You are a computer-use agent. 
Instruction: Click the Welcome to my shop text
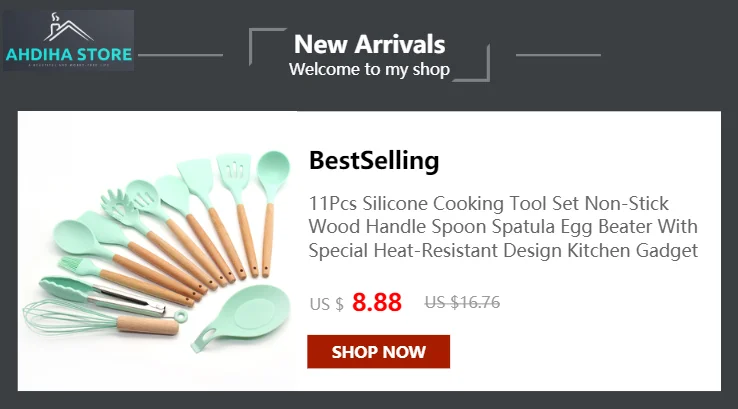point(369,69)
